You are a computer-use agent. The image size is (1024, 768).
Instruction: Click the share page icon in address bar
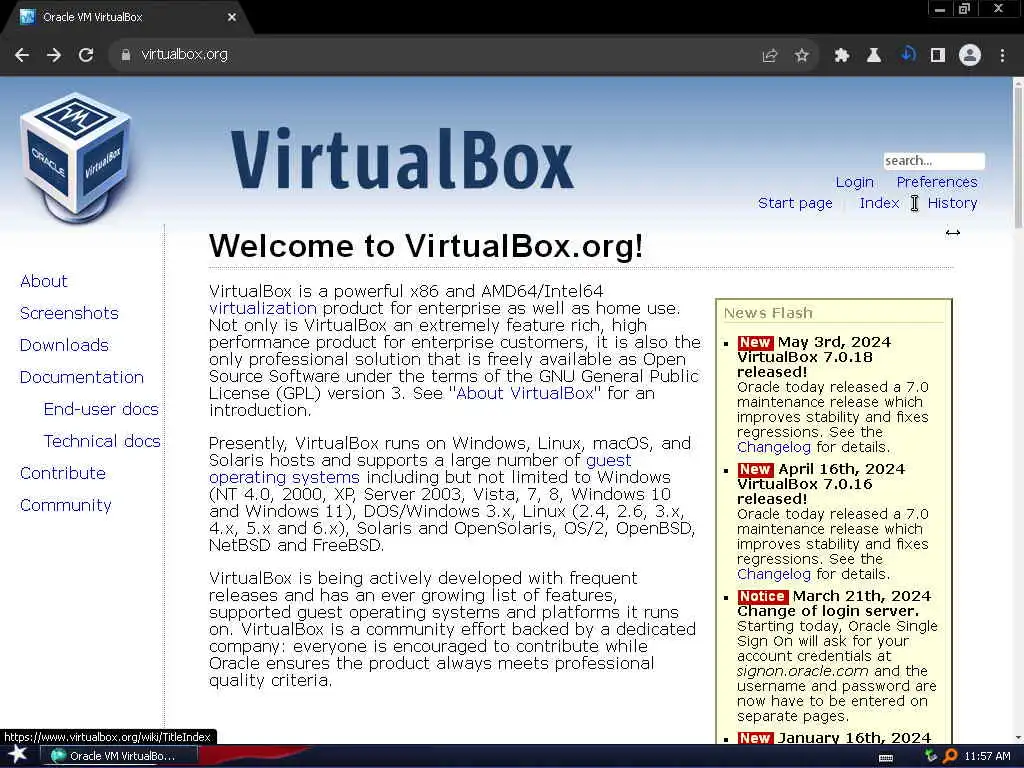[x=770, y=56]
